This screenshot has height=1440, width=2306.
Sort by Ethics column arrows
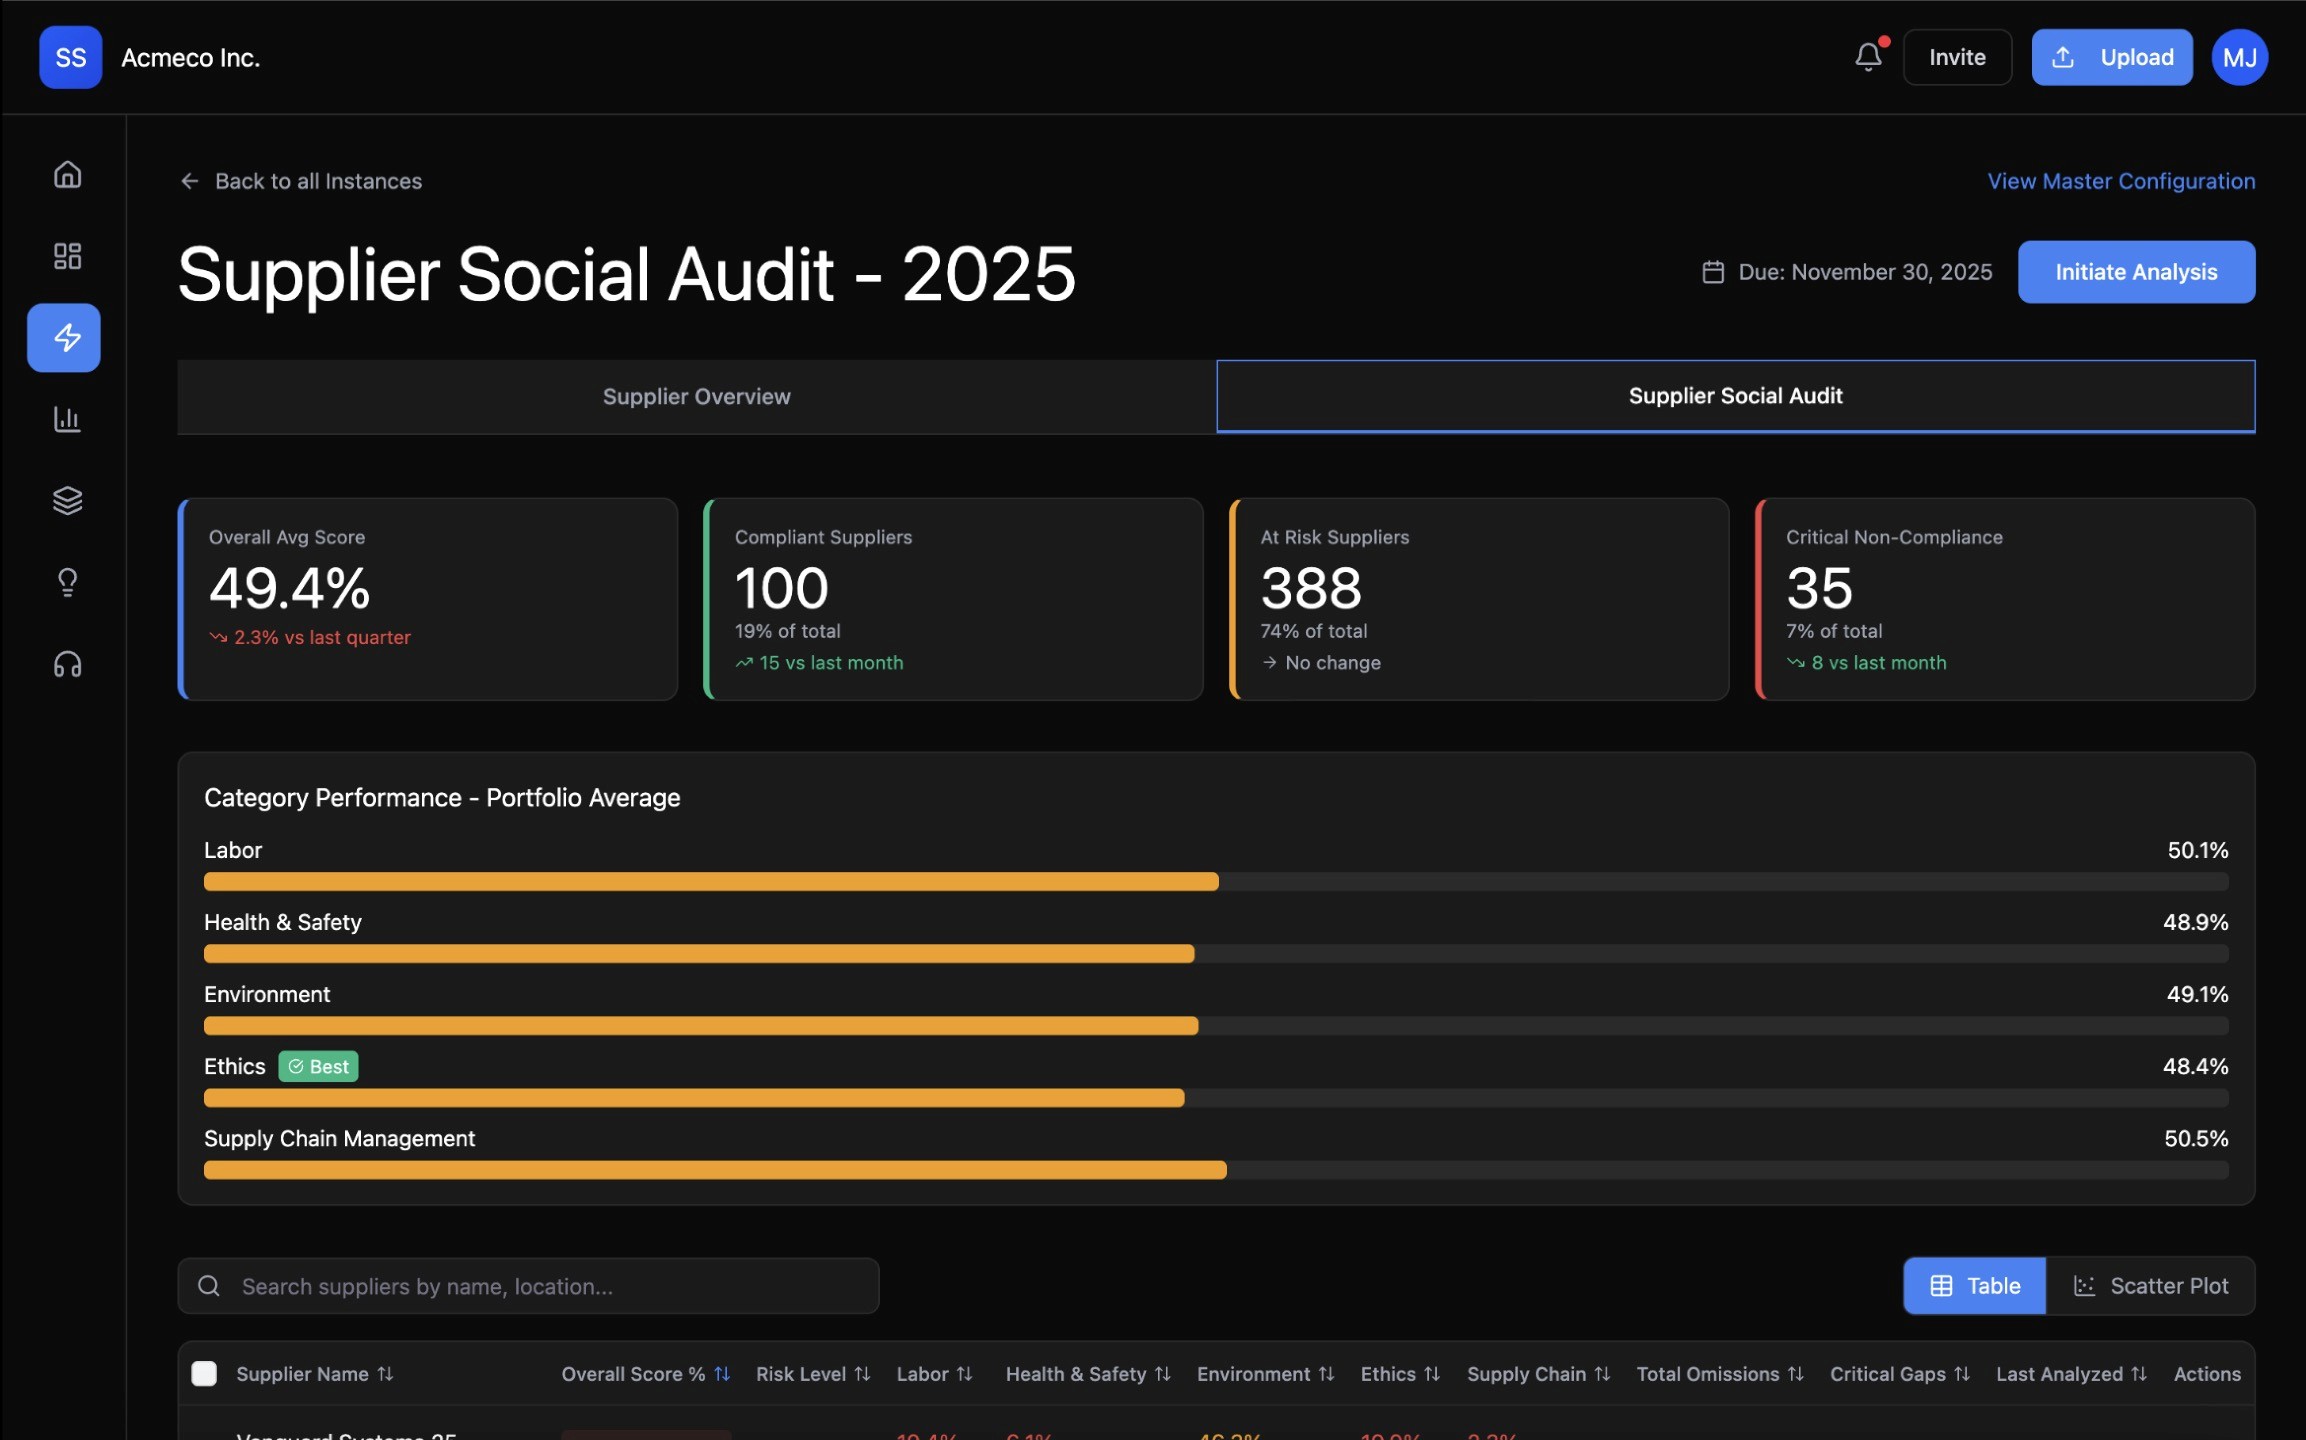(x=1432, y=1374)
